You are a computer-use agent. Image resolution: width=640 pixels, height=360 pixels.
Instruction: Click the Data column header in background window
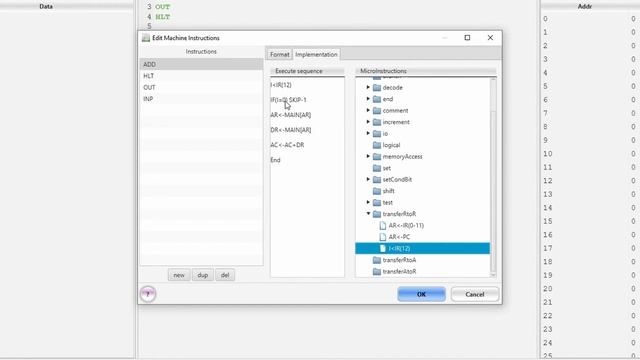[46, 6]
